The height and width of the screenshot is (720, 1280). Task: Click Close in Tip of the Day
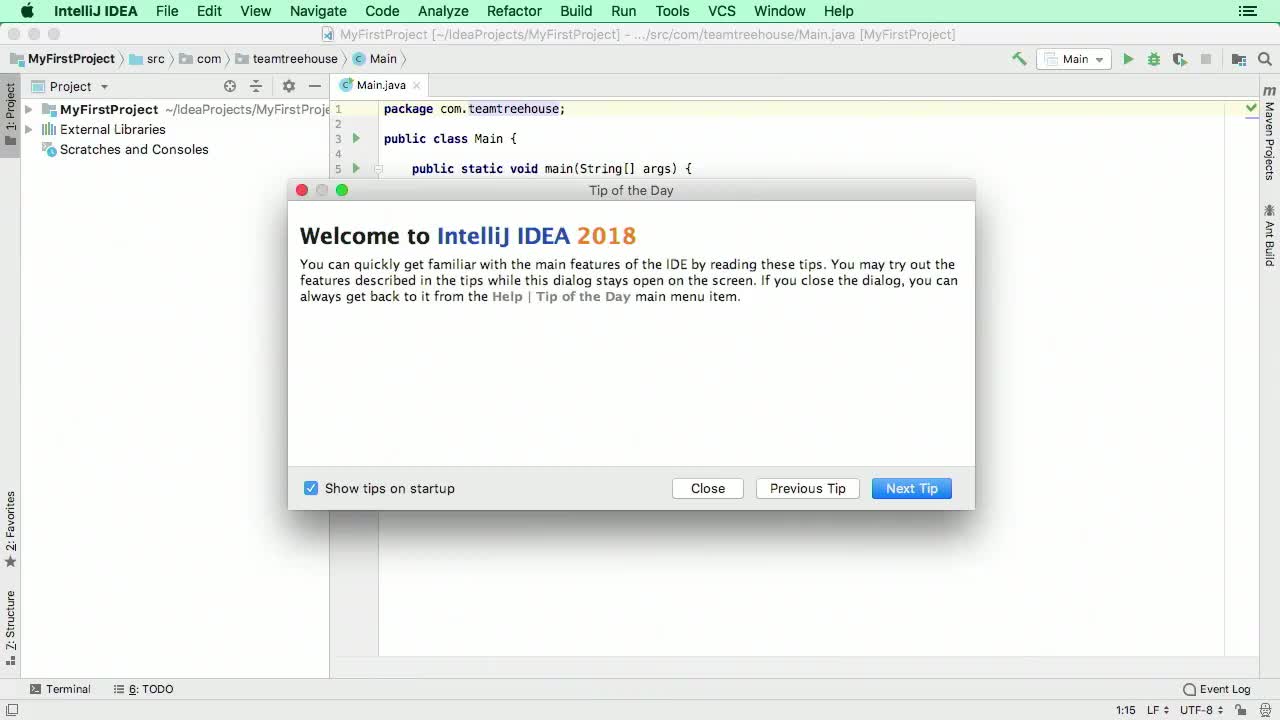[708, 488]
